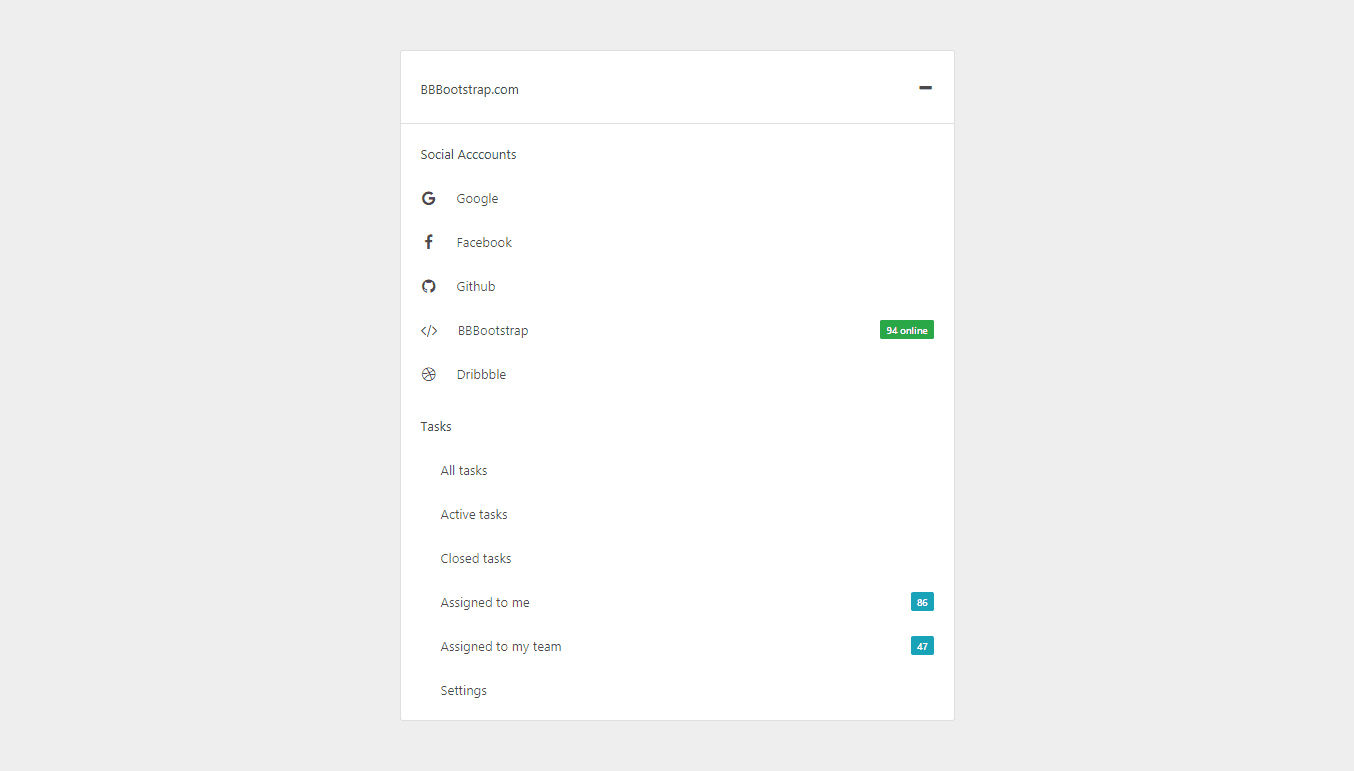1354x771 pixels.
Task: Switch to Active tasks
Action: click(474, 514)
